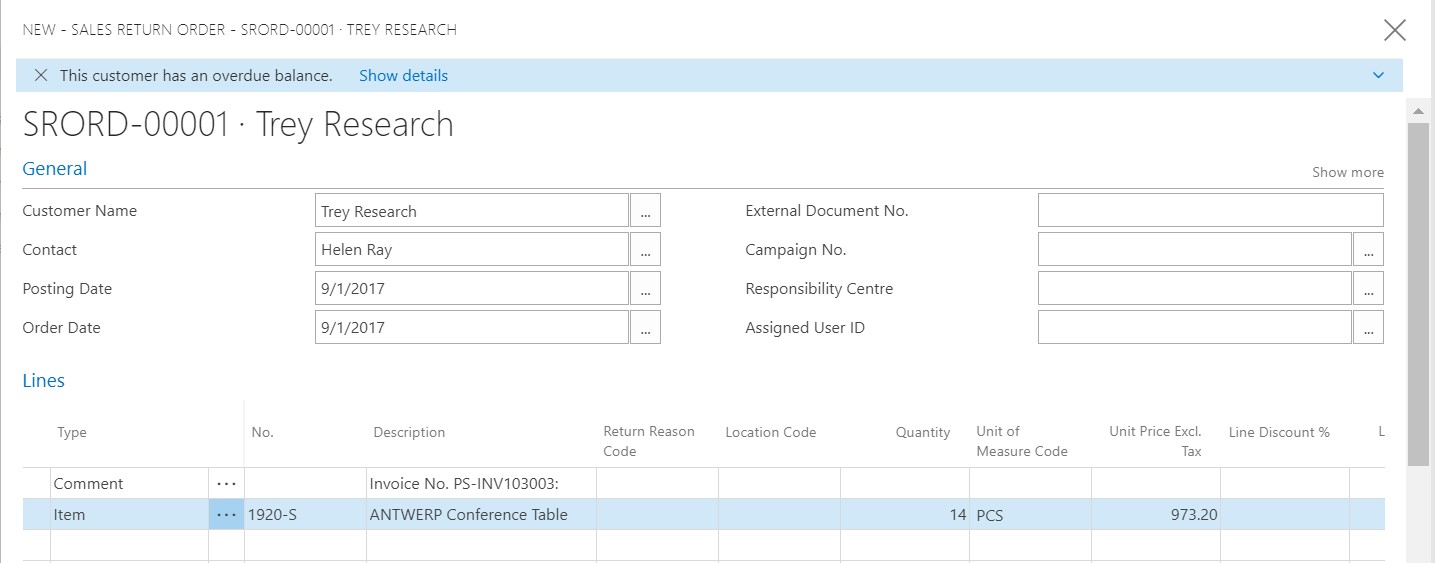
Task: Select the Item type cell
Action: tap(130, 515)
